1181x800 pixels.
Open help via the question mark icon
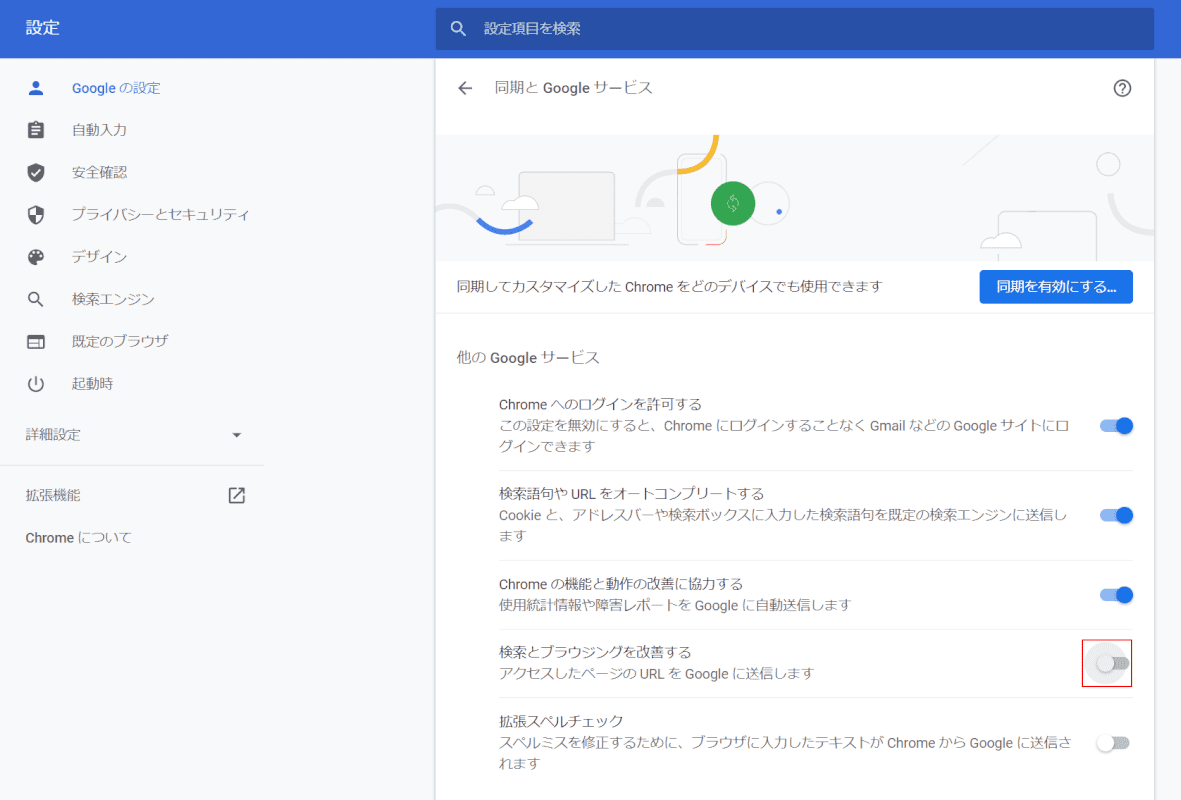click(x=1122, y=88)
